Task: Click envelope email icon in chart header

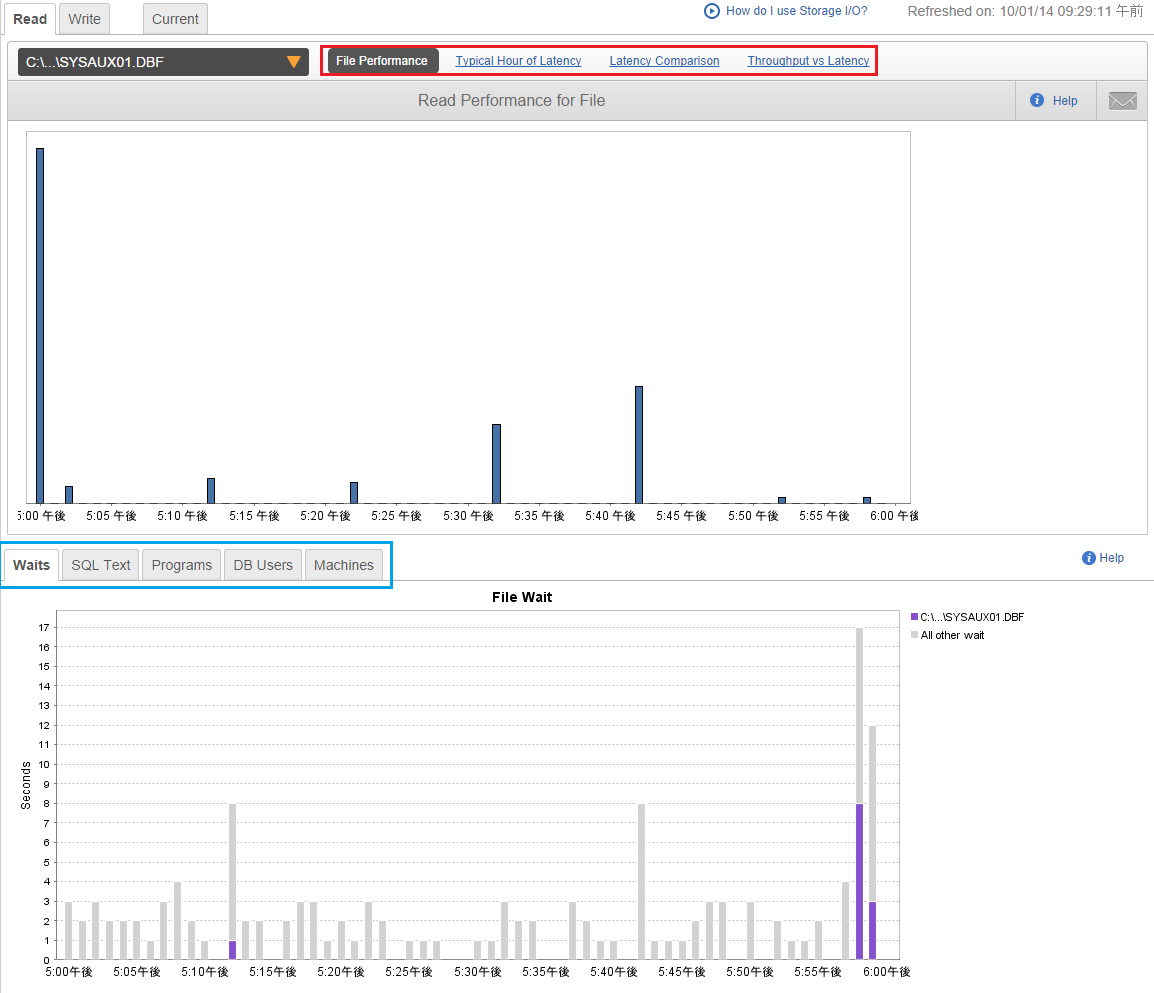Action: [x=1122, y=101]
